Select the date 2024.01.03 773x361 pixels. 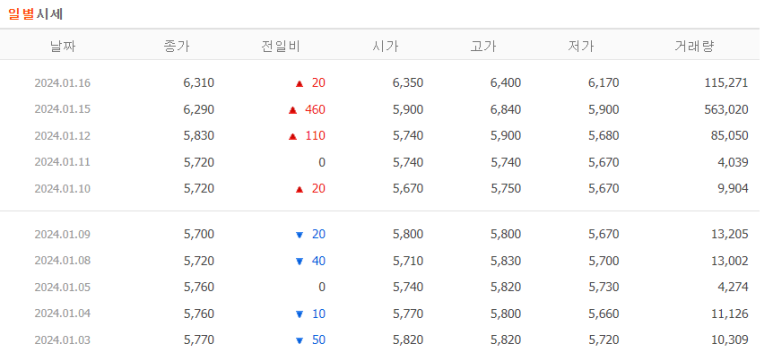point(63,340)
